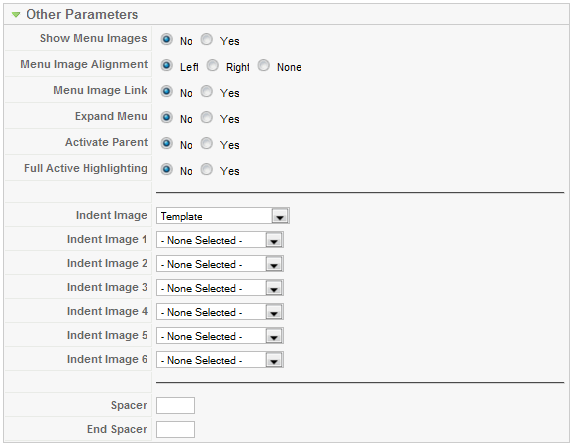Screen dimensions: 573x445
Task: Open the Indent Image 3 dropdown
Action: coord(220,288)
